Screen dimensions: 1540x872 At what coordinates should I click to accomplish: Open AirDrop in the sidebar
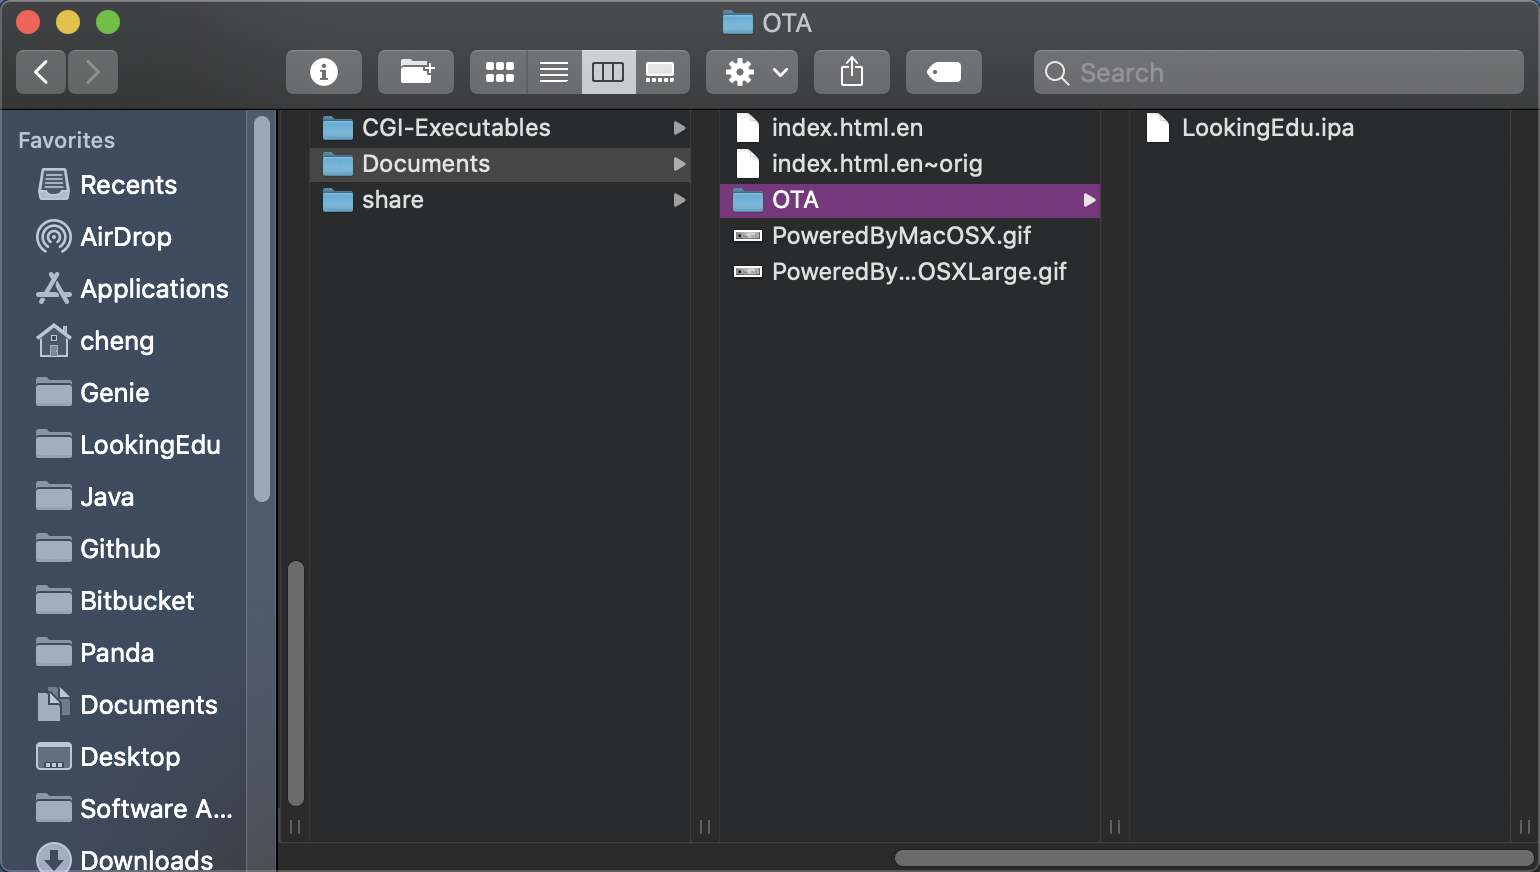point(125,237)
